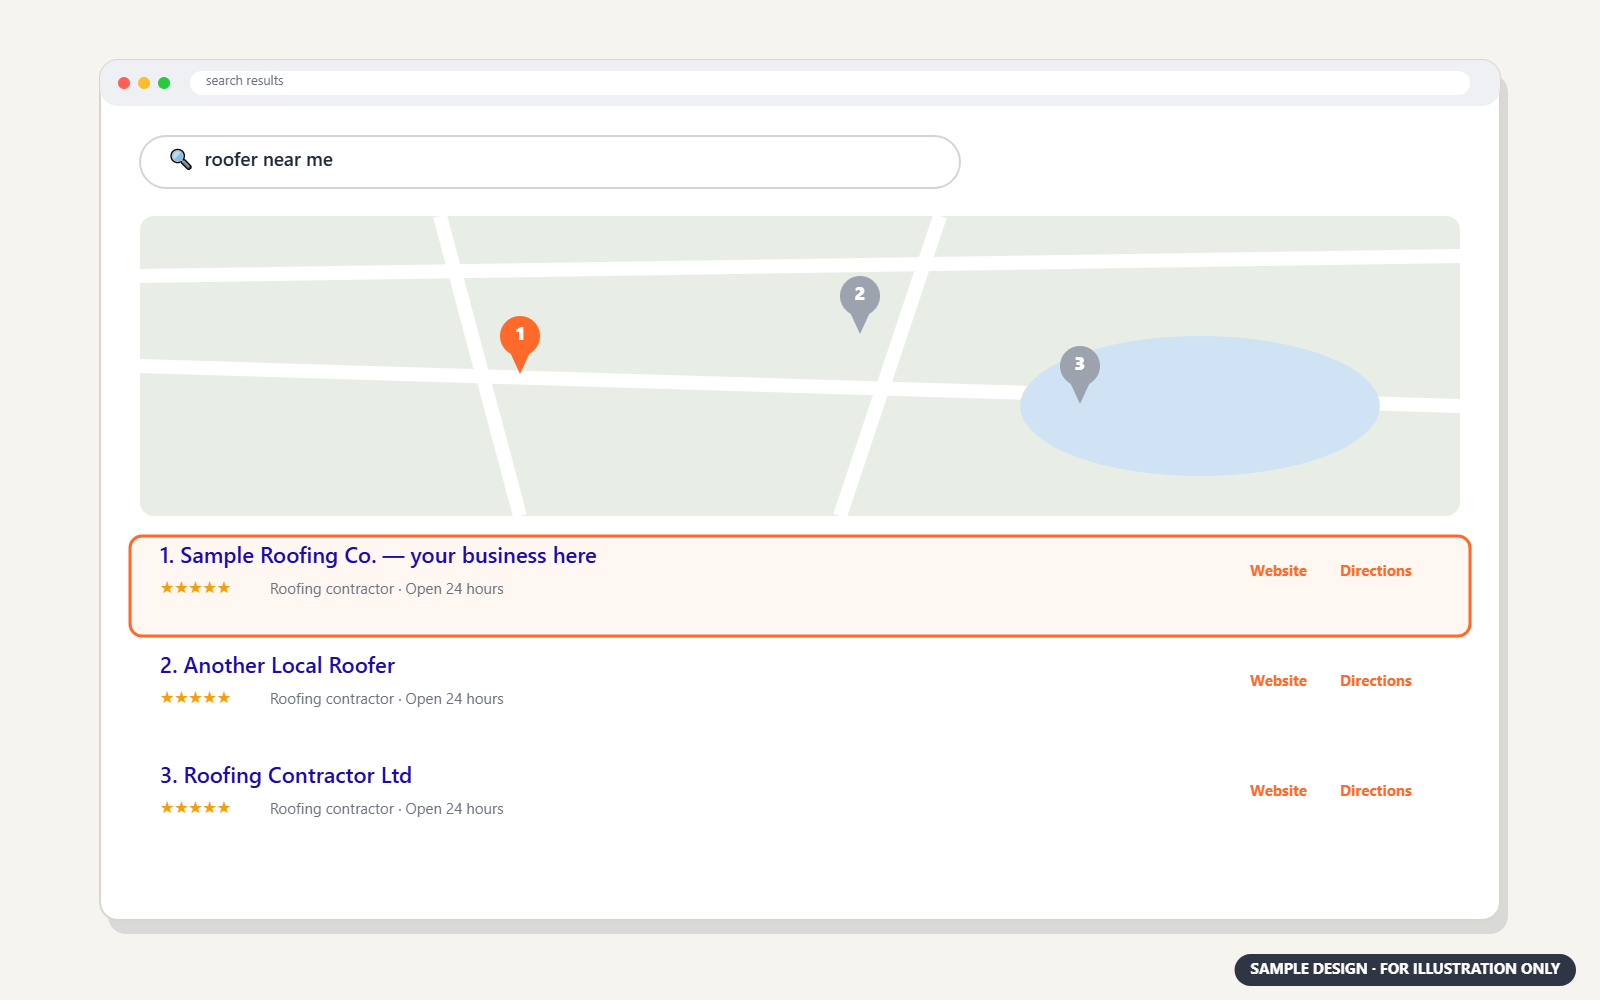Open Roofing Contractor Ltd listing title
Viewport: 1600px width, 1000px height.
[x=286, y=776]
